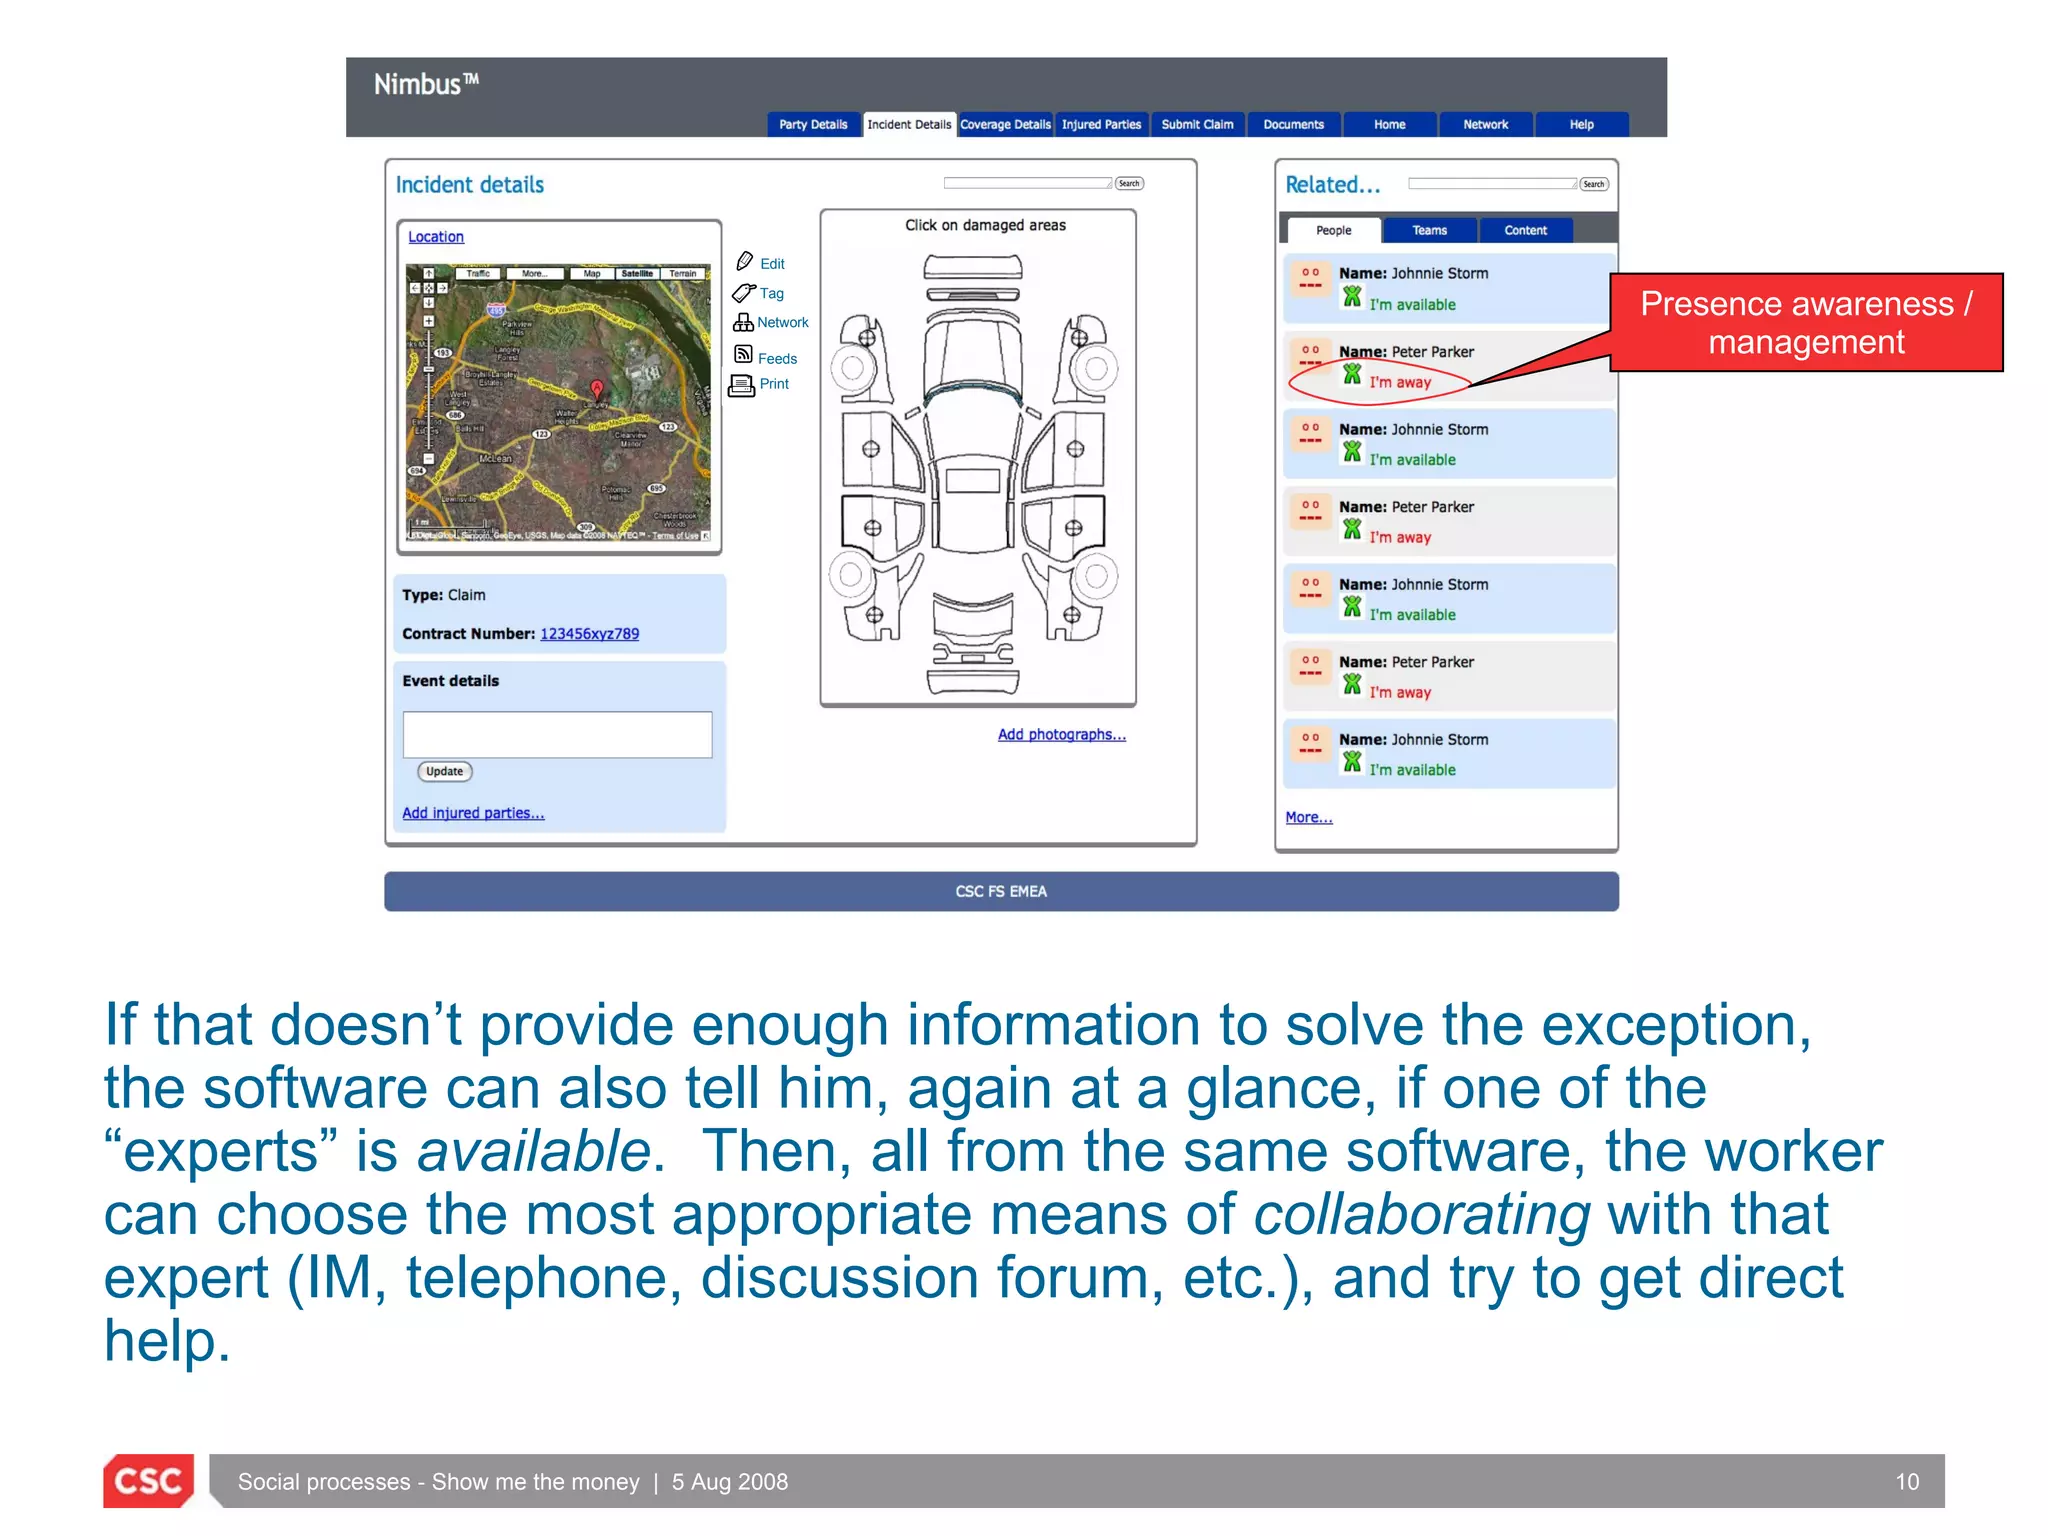Click the last Johnnie Storm avatar icon
This screenshot has width=2048, height=1536.
coord(1310,743)
